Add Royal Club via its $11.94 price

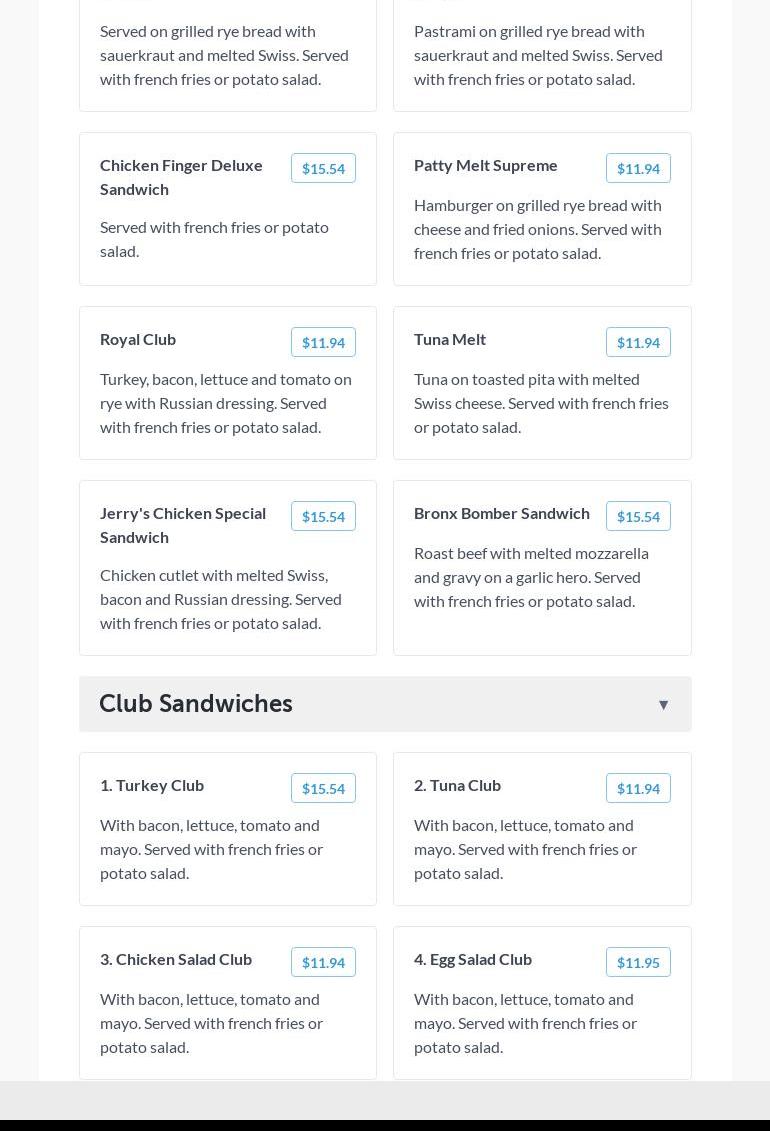[323, 342]
